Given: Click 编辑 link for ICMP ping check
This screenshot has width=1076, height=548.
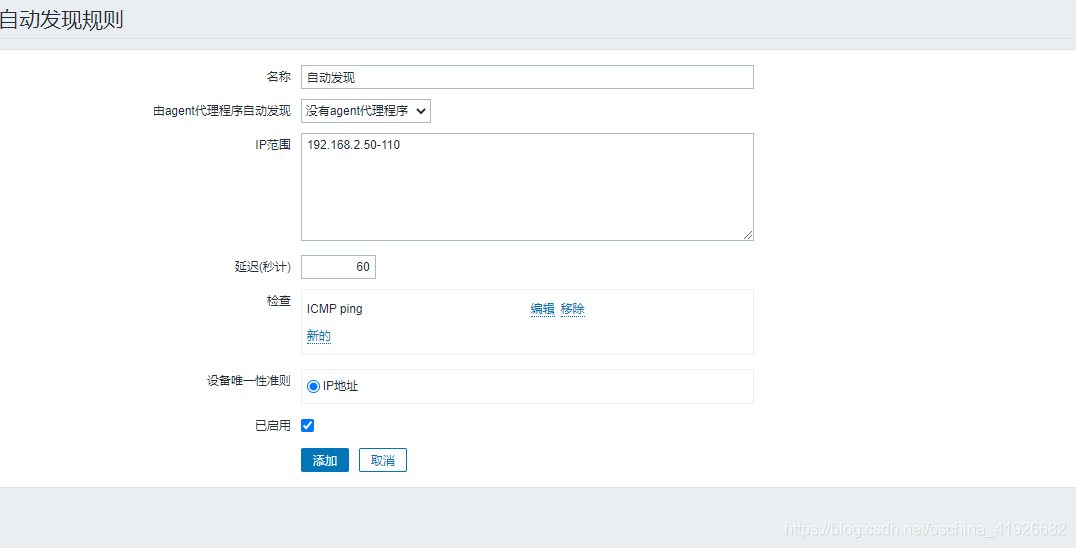Looking at the screenshot, I should point(542,309).
